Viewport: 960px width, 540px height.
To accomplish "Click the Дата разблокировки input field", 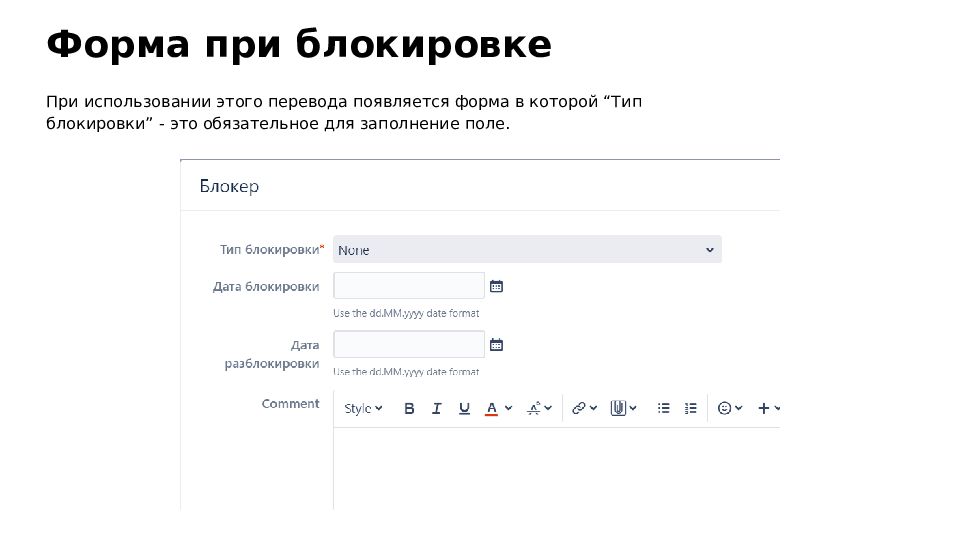I will 408,345.
